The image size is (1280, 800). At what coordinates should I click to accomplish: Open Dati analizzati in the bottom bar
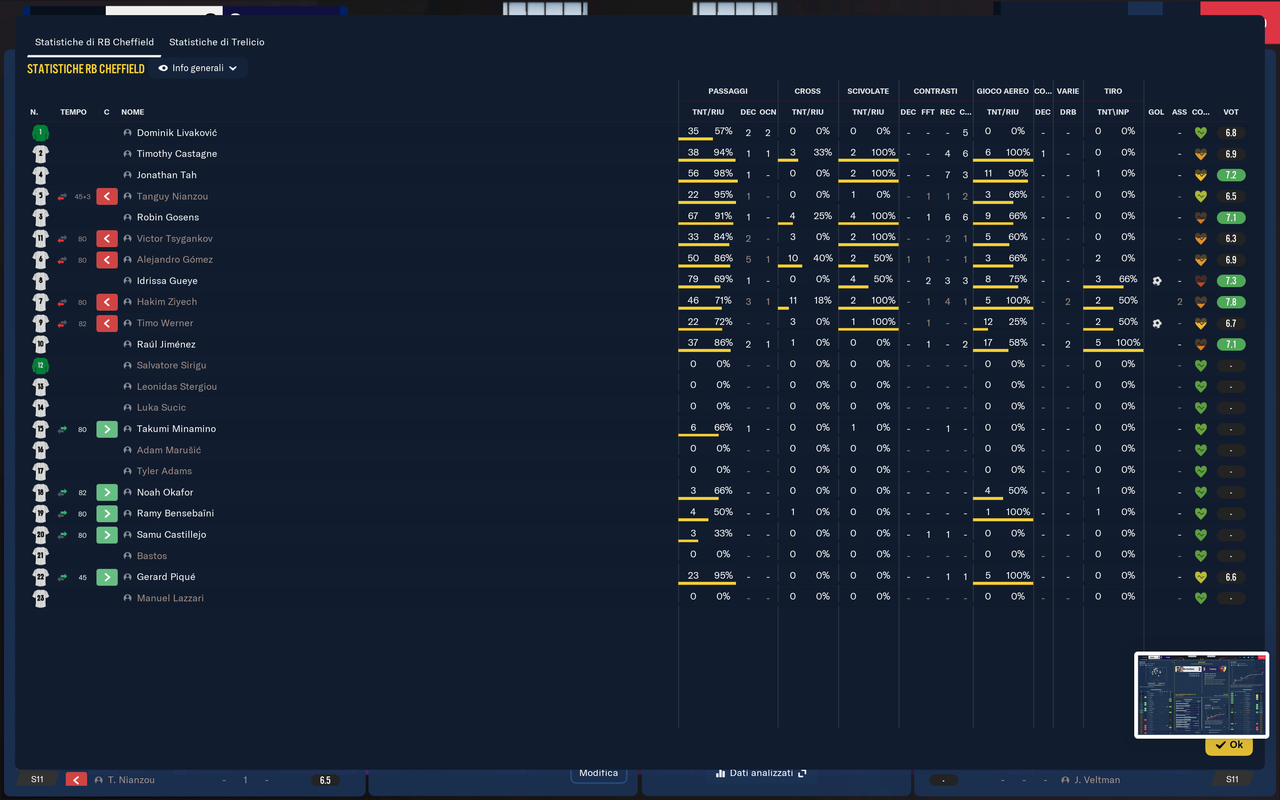click(761, 773)
